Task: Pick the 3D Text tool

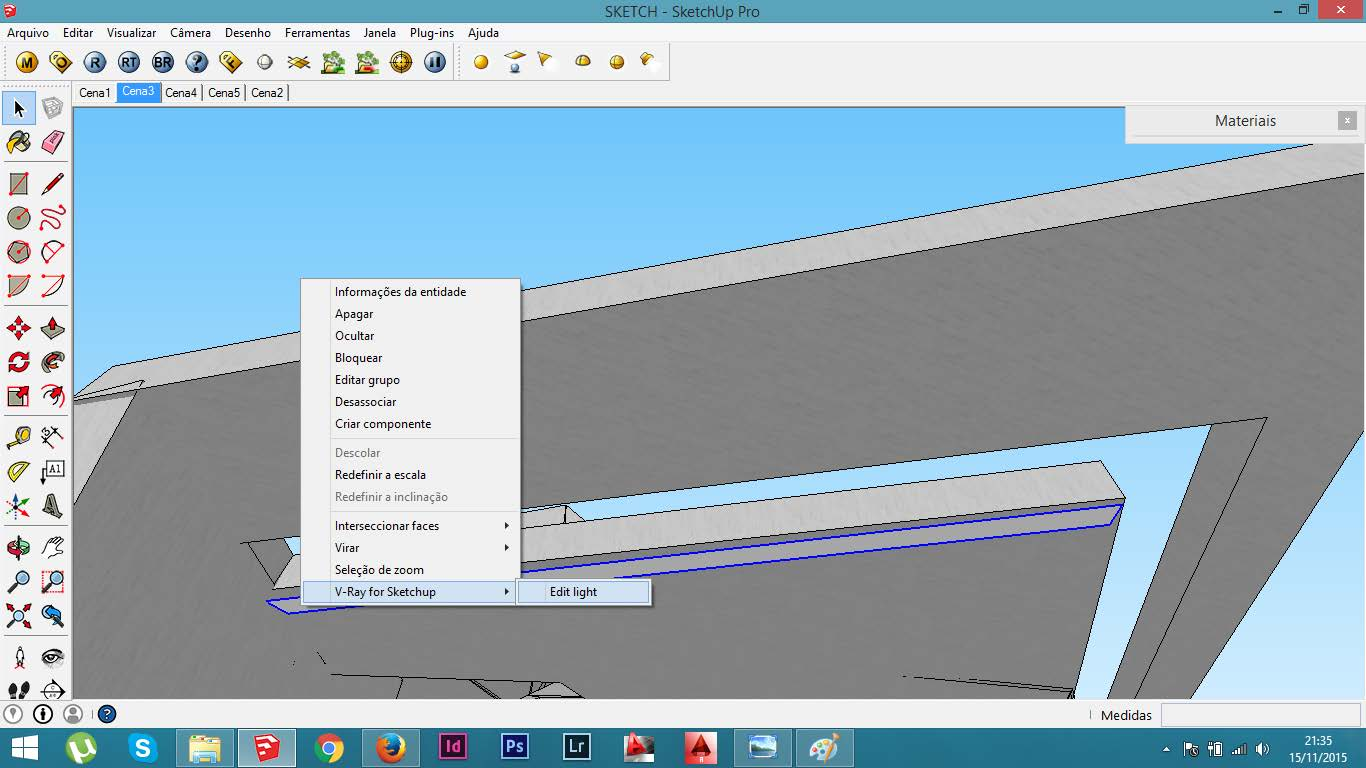Action: click(53, 505)
